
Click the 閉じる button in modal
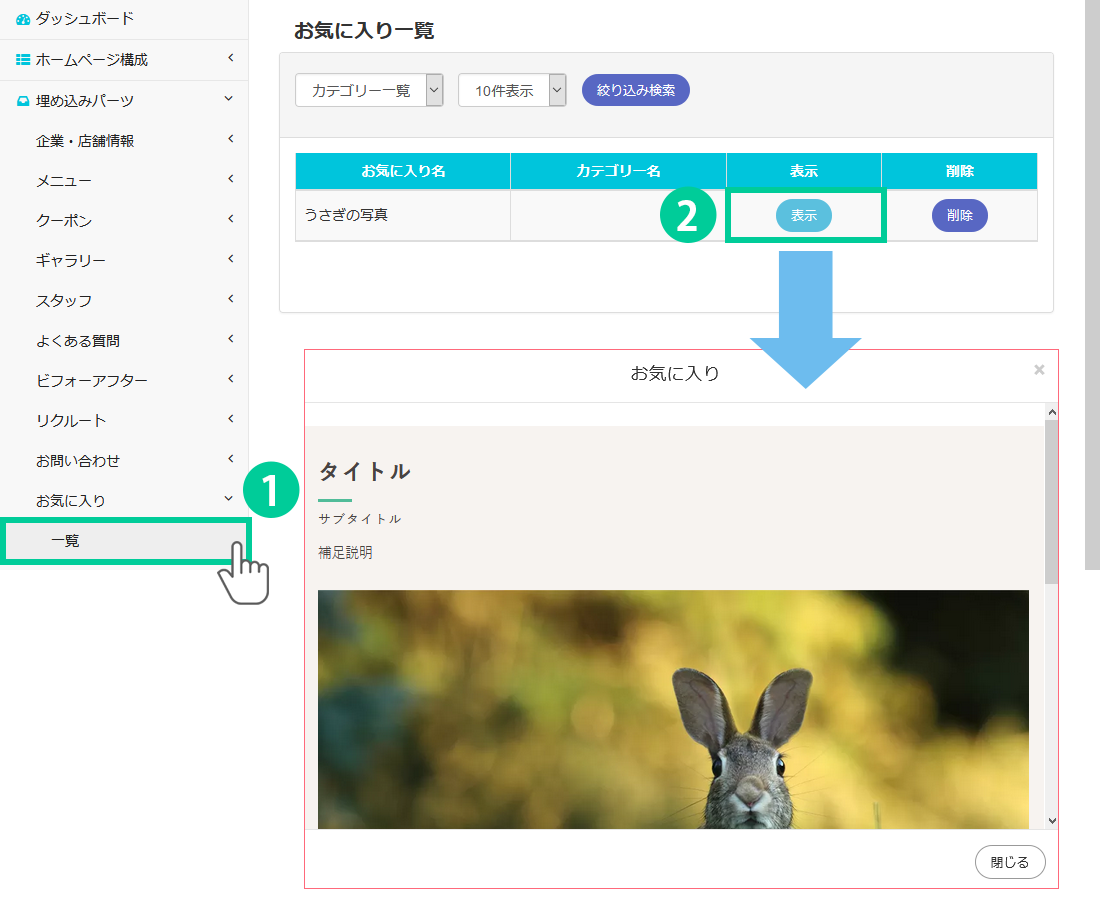1010,862
